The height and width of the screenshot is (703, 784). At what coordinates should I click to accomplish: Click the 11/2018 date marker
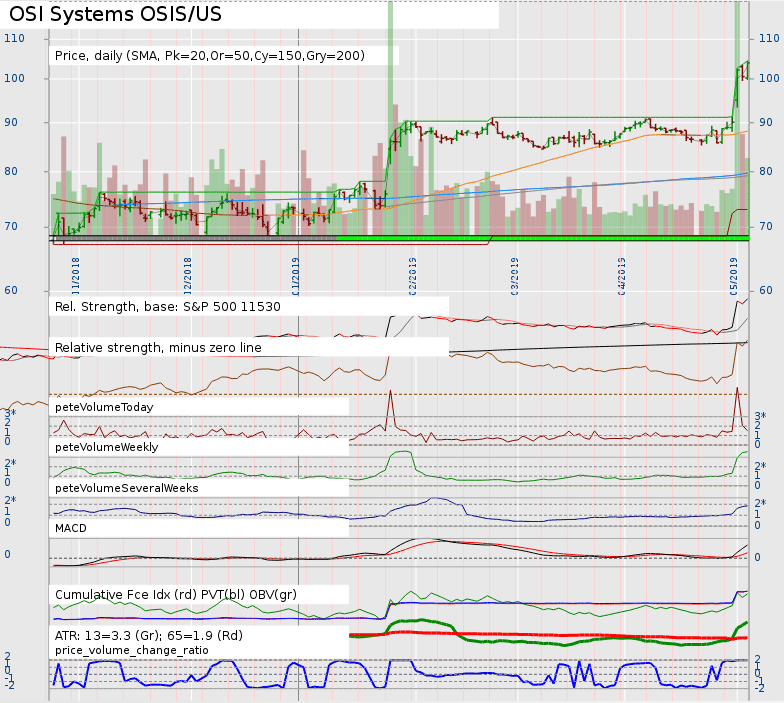(x=76, y=276)
